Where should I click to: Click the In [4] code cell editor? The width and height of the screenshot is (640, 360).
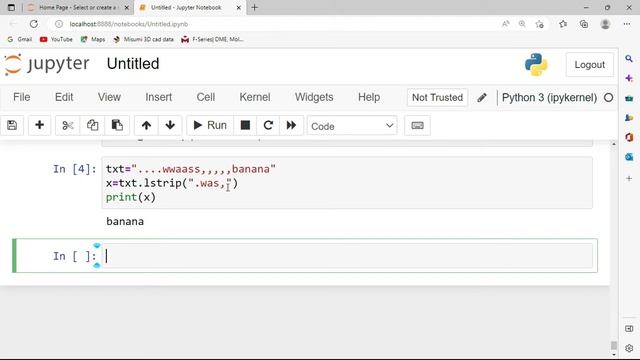[x=347, y=183]
